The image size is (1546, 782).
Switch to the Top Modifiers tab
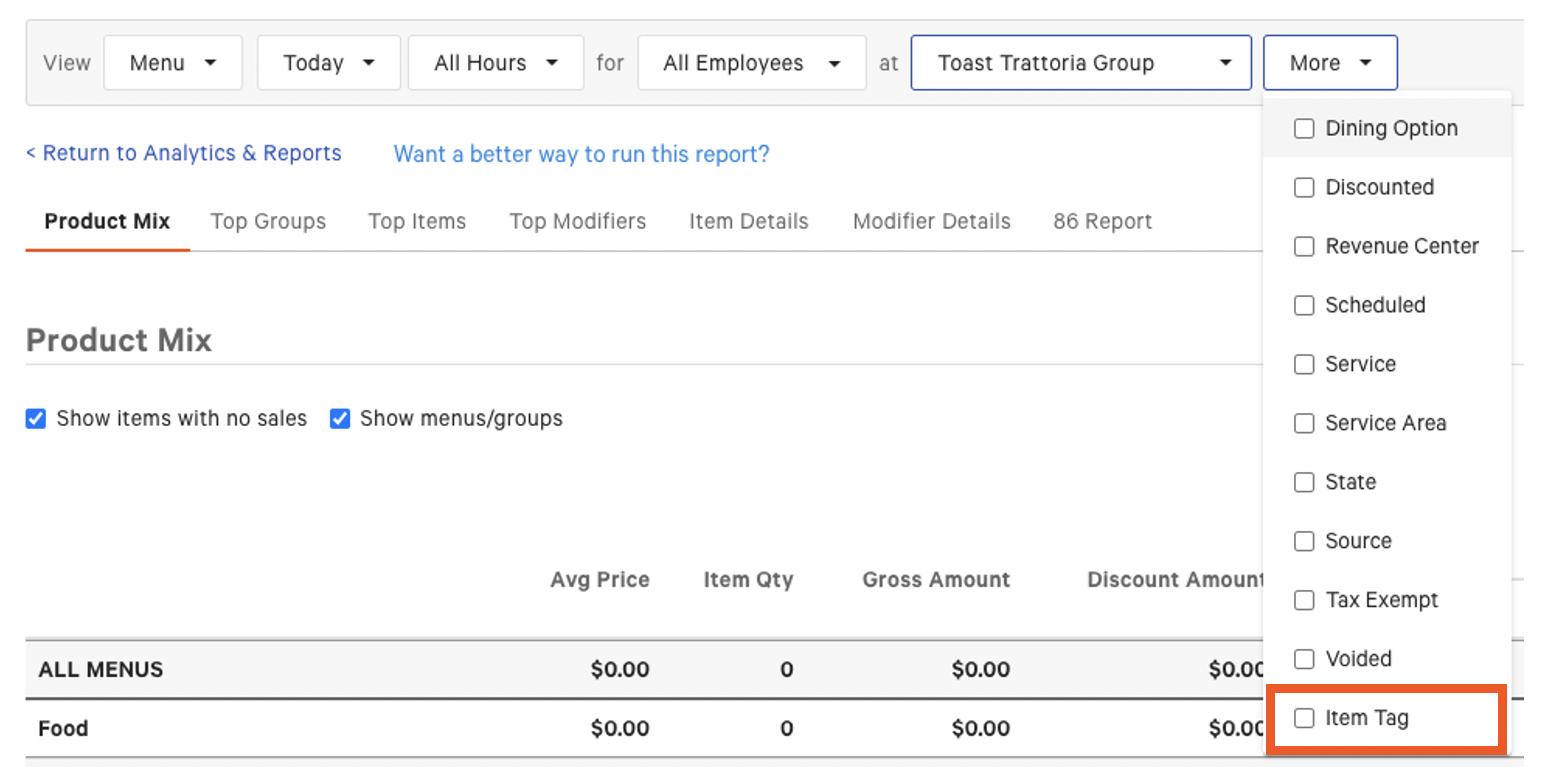coord(578,221)
